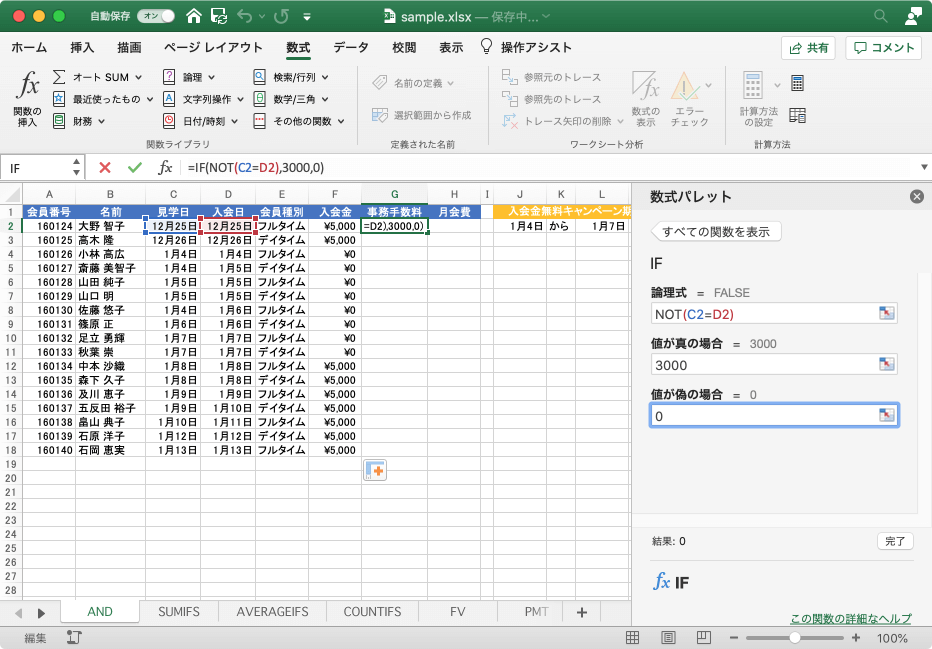The height and width of the screenshot is (649, 932).
Task: Click the paste options icon below the table
Action: (375, 471)
